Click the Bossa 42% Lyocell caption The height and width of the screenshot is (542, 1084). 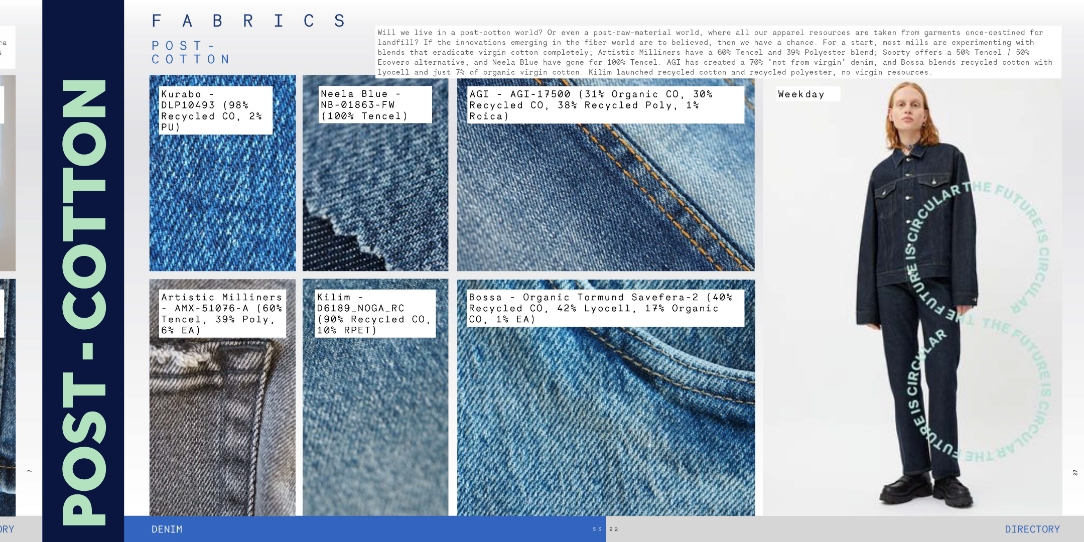606,308
